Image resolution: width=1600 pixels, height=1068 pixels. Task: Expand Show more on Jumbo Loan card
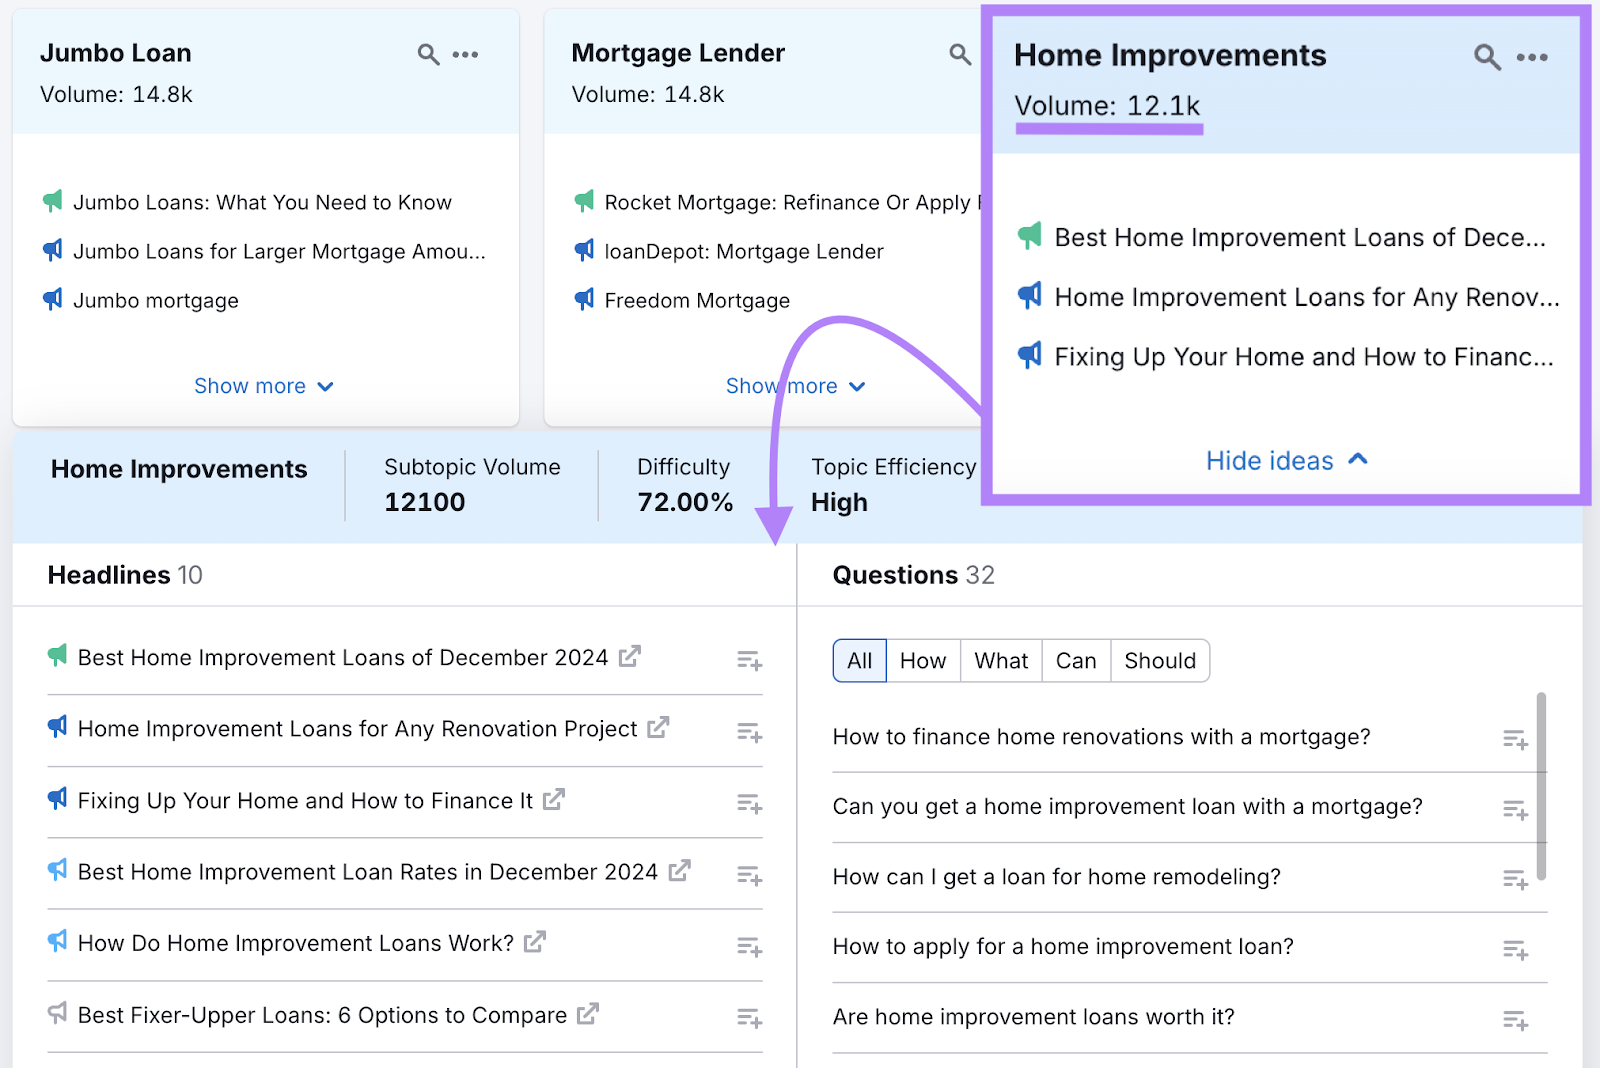tap(264, 386)
